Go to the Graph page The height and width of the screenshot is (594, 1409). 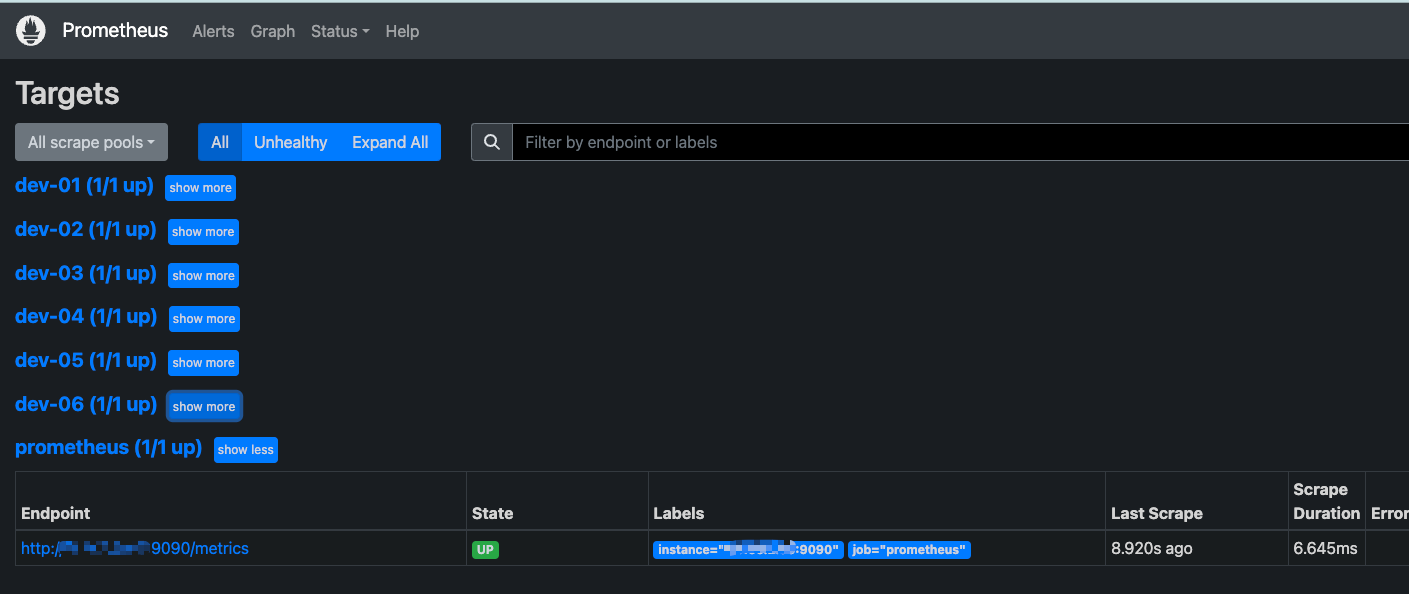[x=273, y=31]
